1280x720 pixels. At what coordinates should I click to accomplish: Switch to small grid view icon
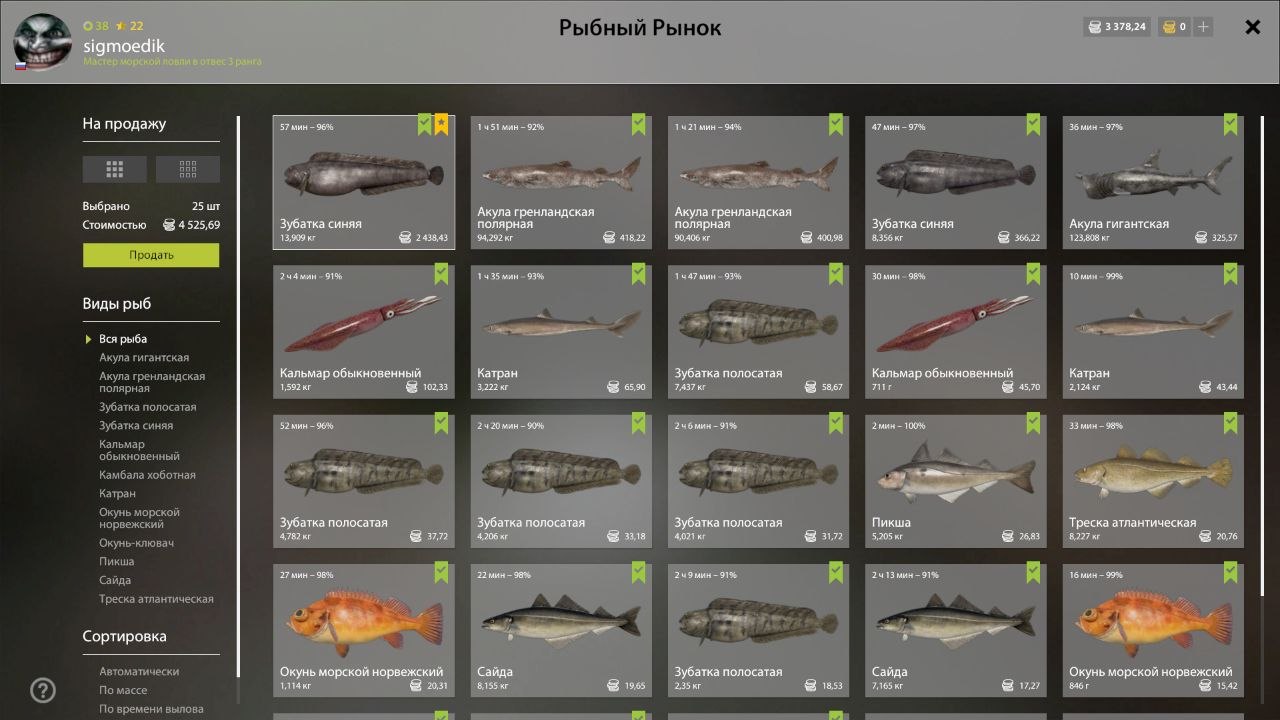click(188, 169)
